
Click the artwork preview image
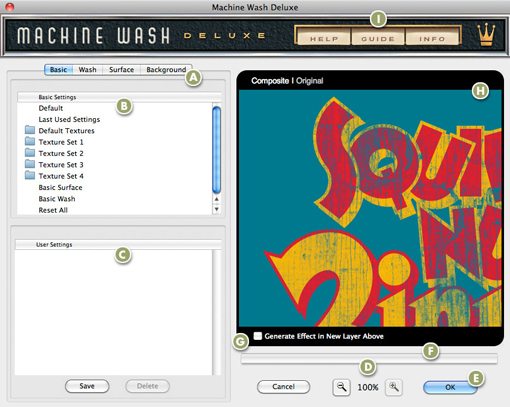[x=370, y=208]
